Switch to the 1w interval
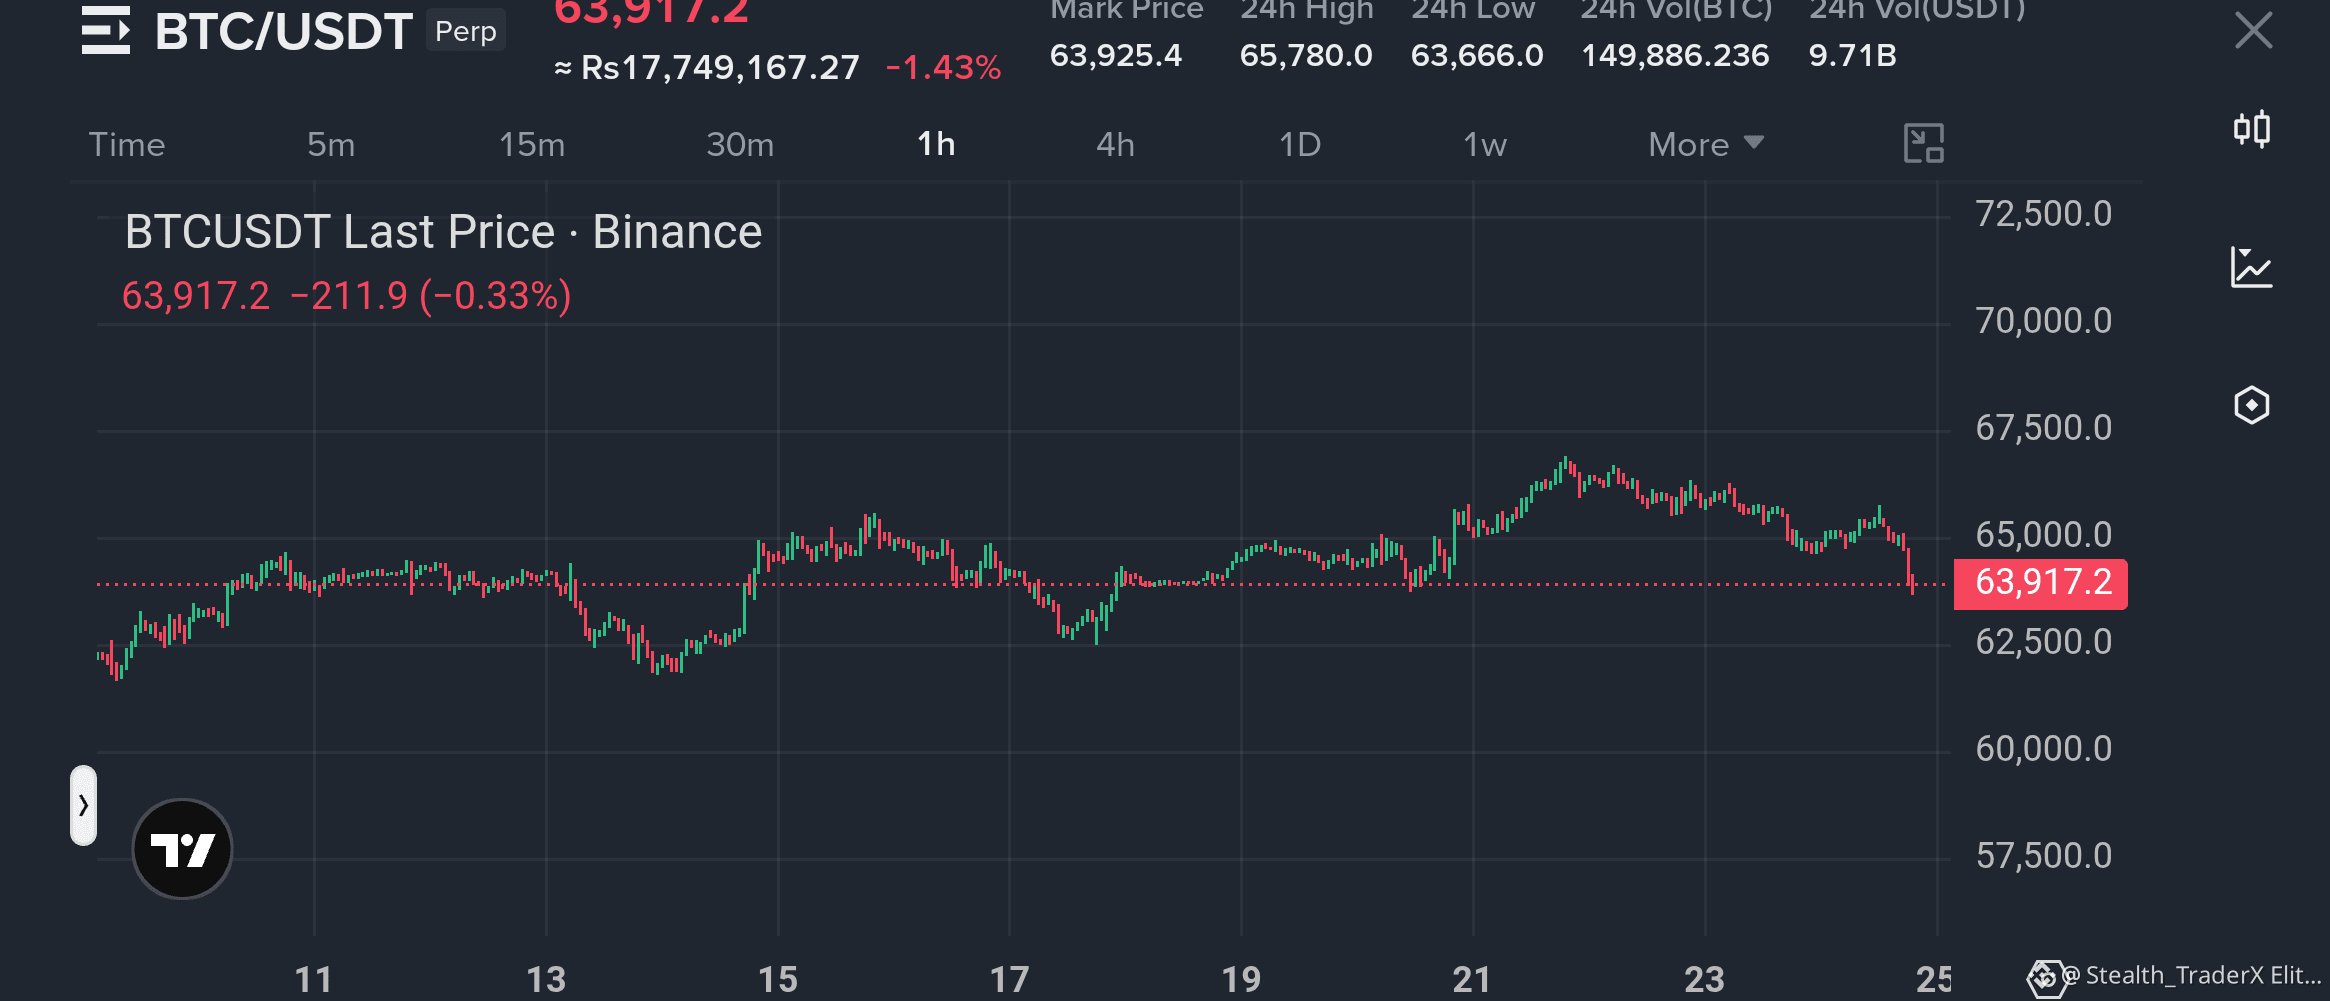2330x1001 pixels. pos(1485,144)
